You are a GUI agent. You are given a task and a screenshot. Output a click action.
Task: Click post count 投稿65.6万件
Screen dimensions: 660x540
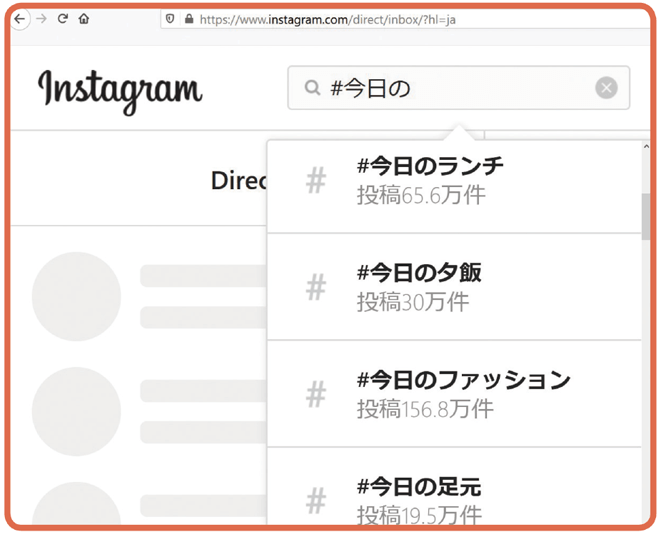(x=421, y=195)
